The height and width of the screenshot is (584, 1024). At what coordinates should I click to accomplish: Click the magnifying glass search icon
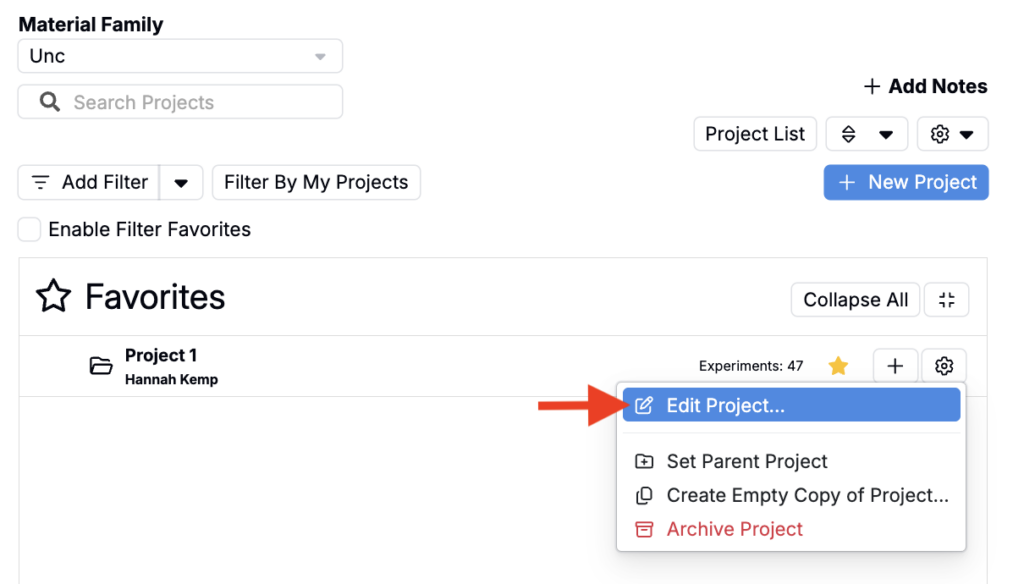(x=50, y=102)
